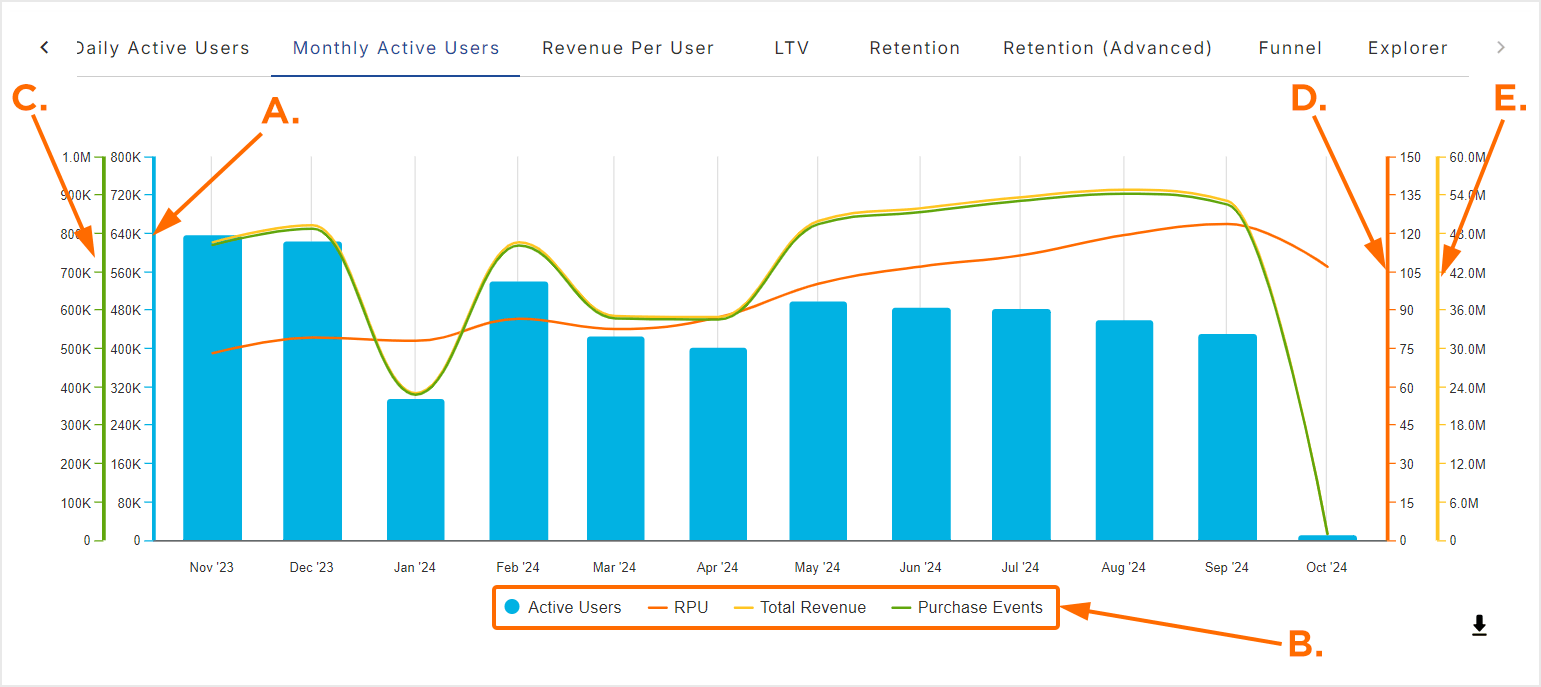1541x687 pixels.
Task: Open the LTV tab
Action: tap(791, 48)
